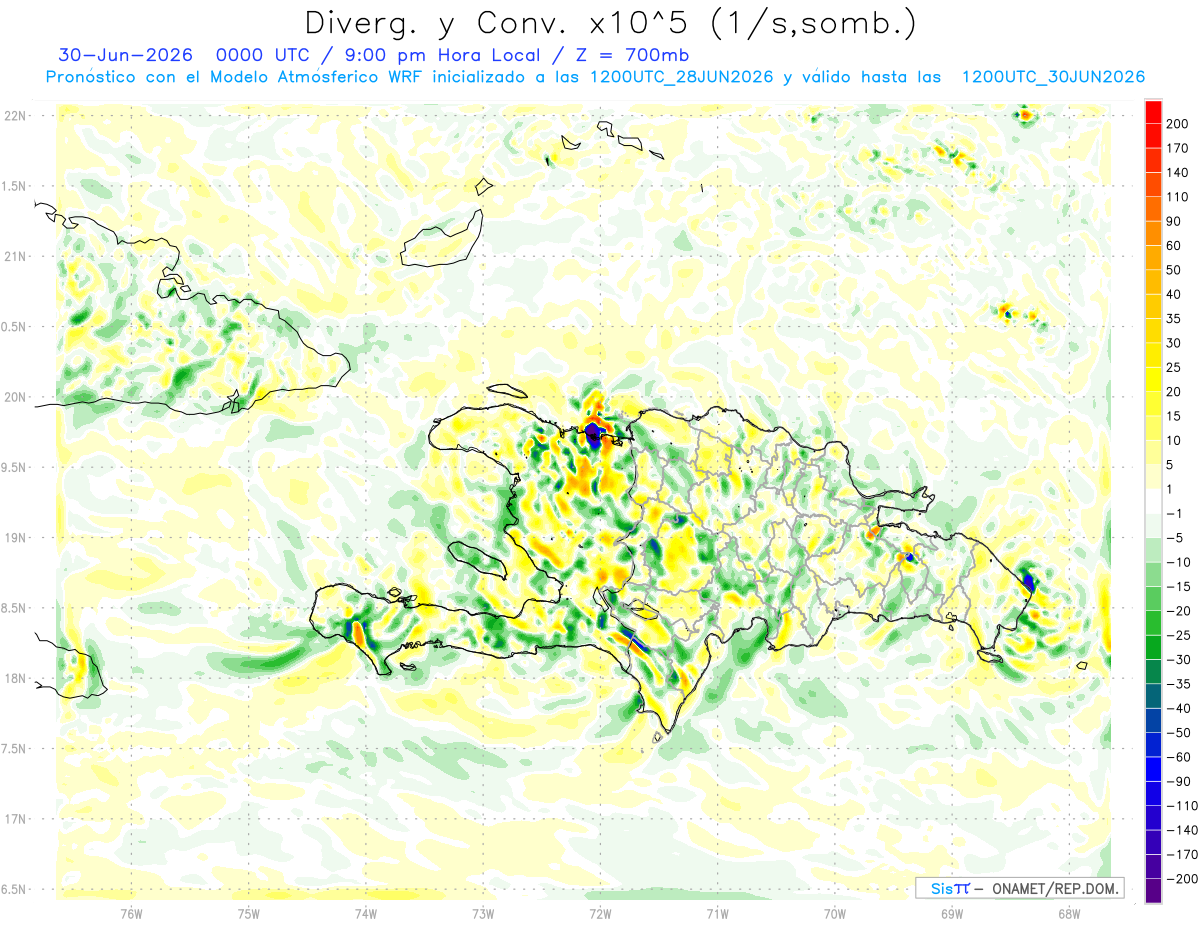Click the colorbar value "-60"
This screenshot has width=1200, height=927.
pyautogui.click(x=1181, y=758)
